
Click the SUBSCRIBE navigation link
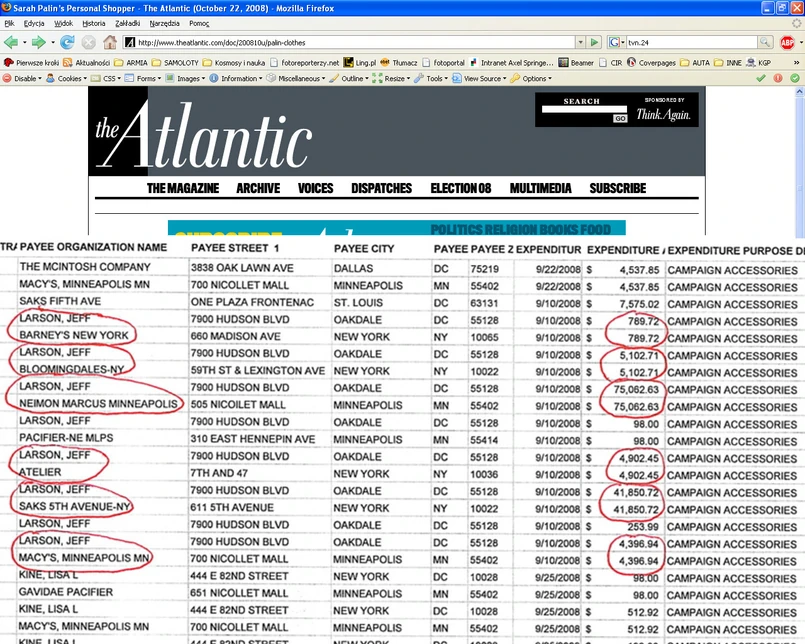coord(617,188)
